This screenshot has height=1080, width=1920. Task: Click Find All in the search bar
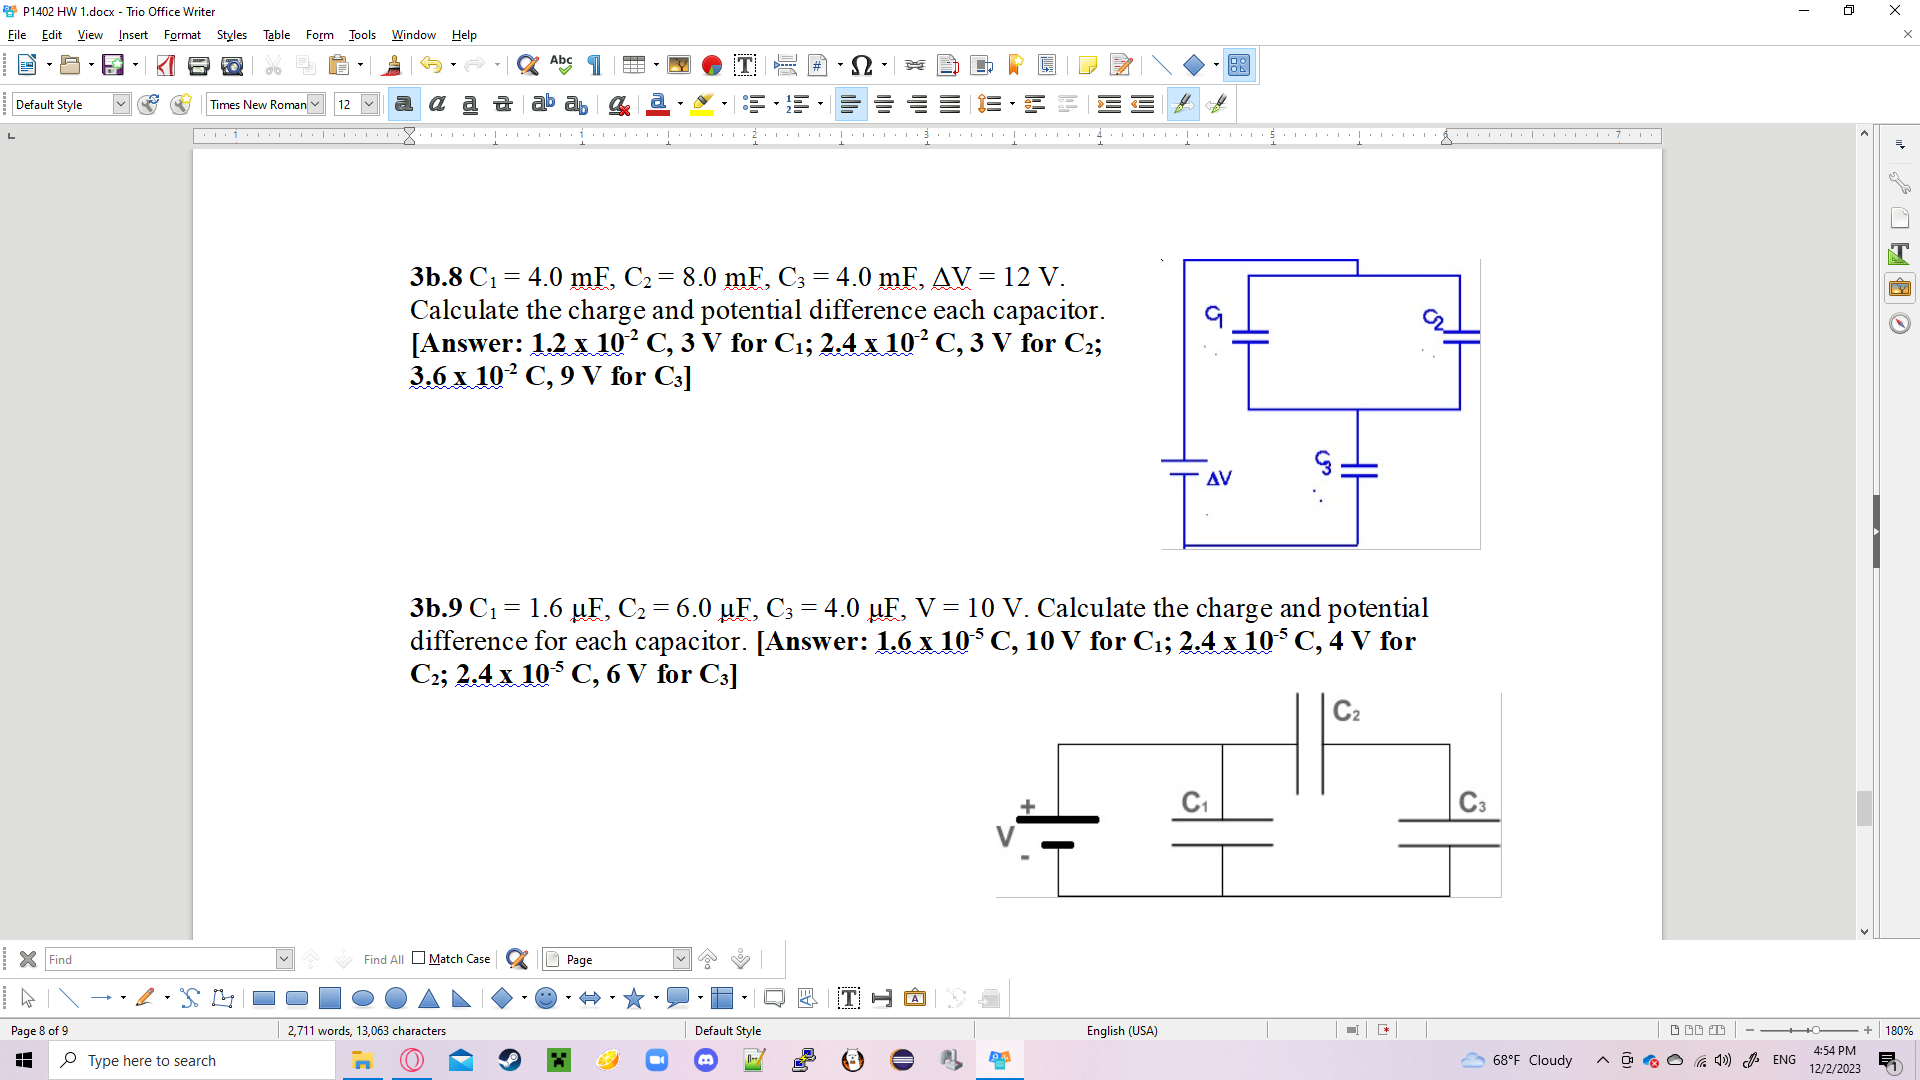pyautogui.click(x=383, y=959)
